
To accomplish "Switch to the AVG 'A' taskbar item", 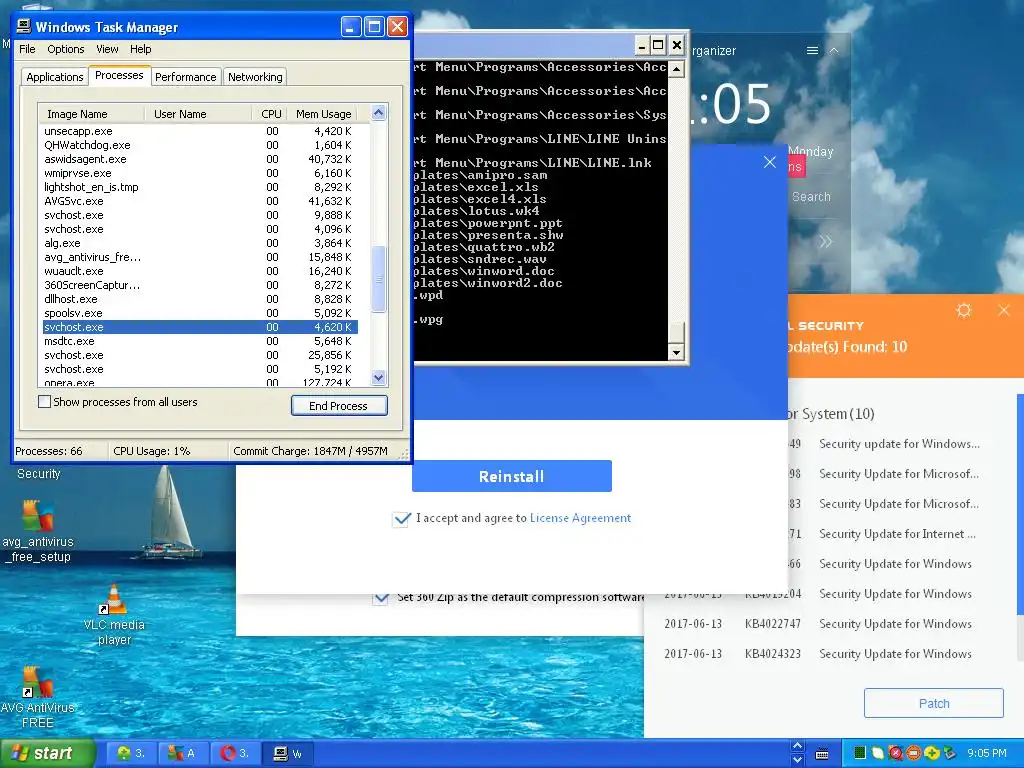I will (182, 754).
